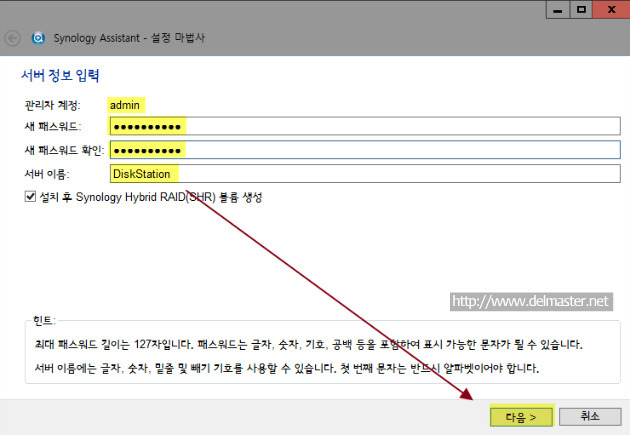Click the 서버 이름: label
630x435 pixels.
47,174
